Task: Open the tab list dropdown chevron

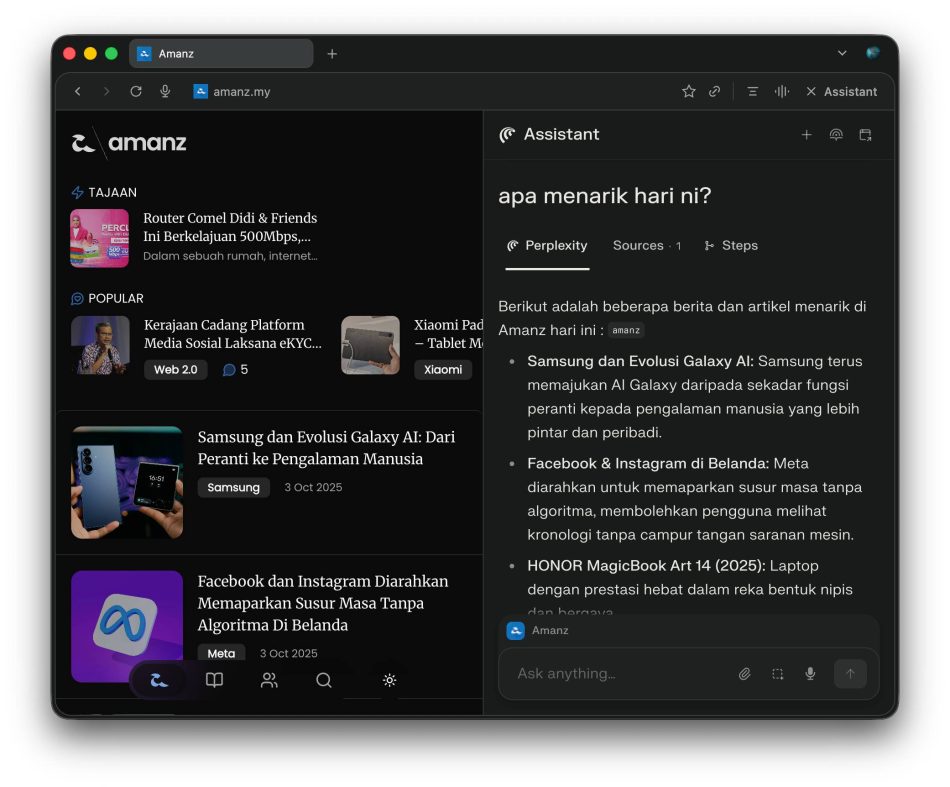Action: click(x=842, y=53)
